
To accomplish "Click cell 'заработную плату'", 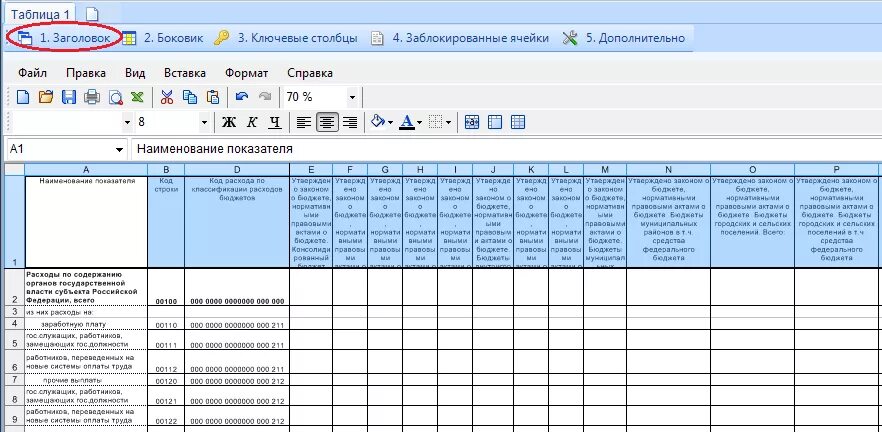I will pyautogui.click(x=86, y=323).
